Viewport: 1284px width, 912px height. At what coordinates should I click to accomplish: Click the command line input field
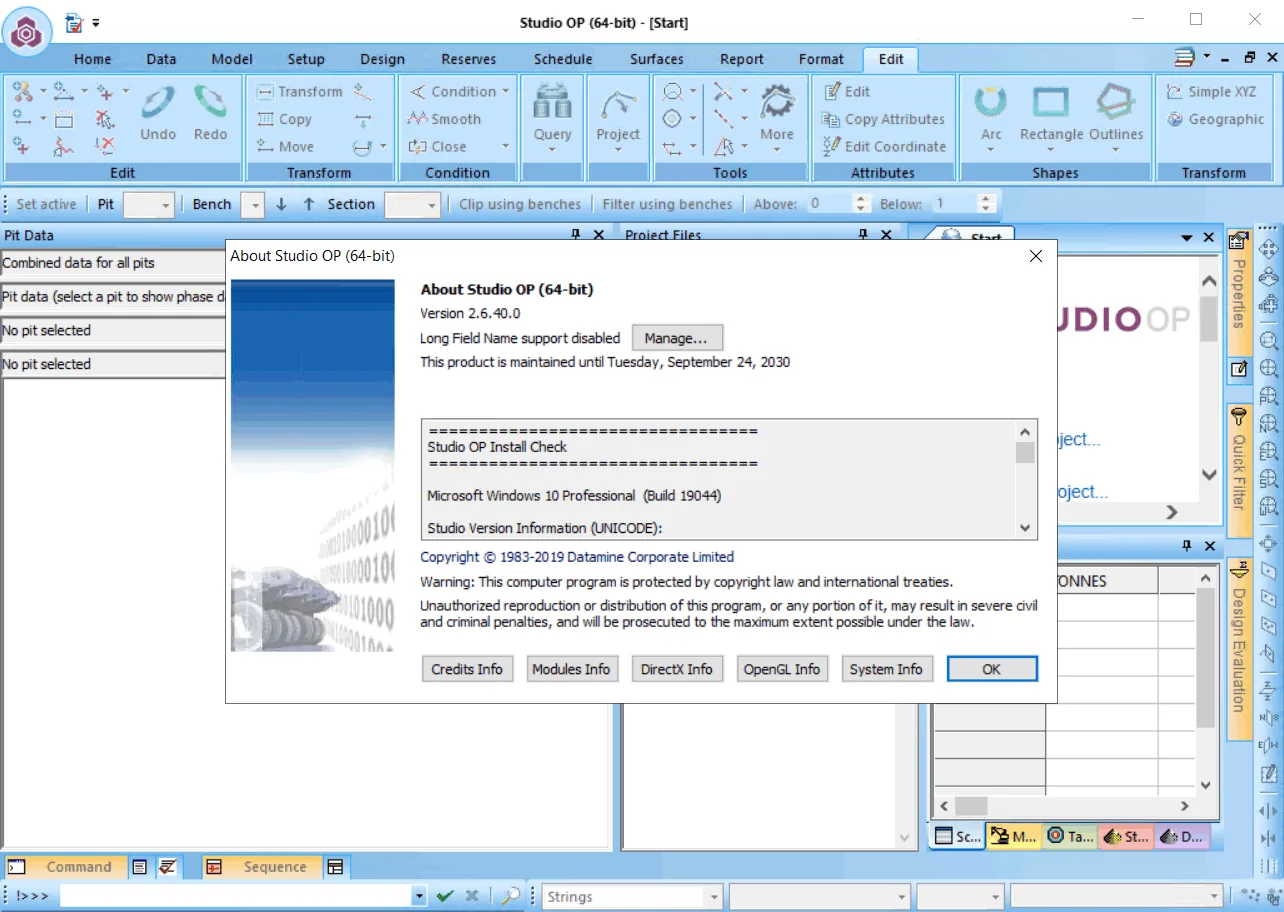pos(236,897)
